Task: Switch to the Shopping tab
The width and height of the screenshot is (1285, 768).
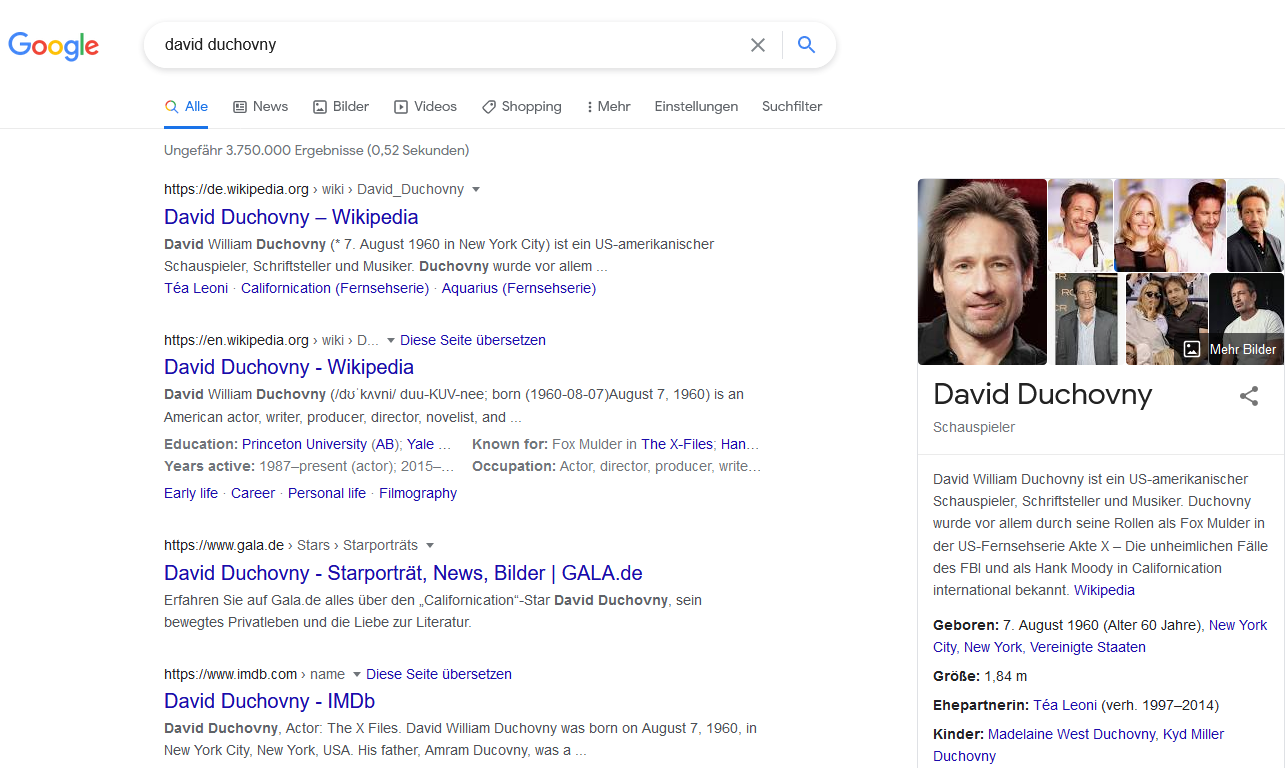Action: pyautogui.click(x=521, y=106)
